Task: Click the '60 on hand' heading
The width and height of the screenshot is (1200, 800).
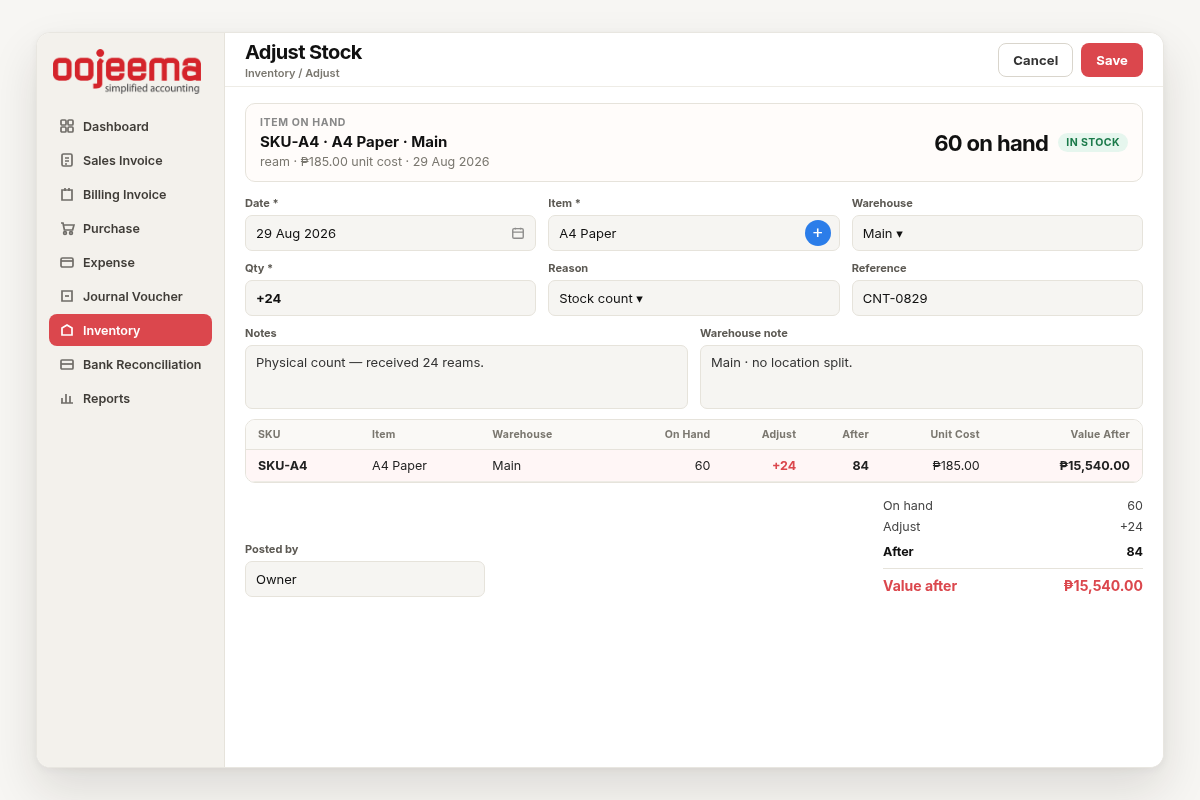Action: pyautogui.click(x=991, y=143)
